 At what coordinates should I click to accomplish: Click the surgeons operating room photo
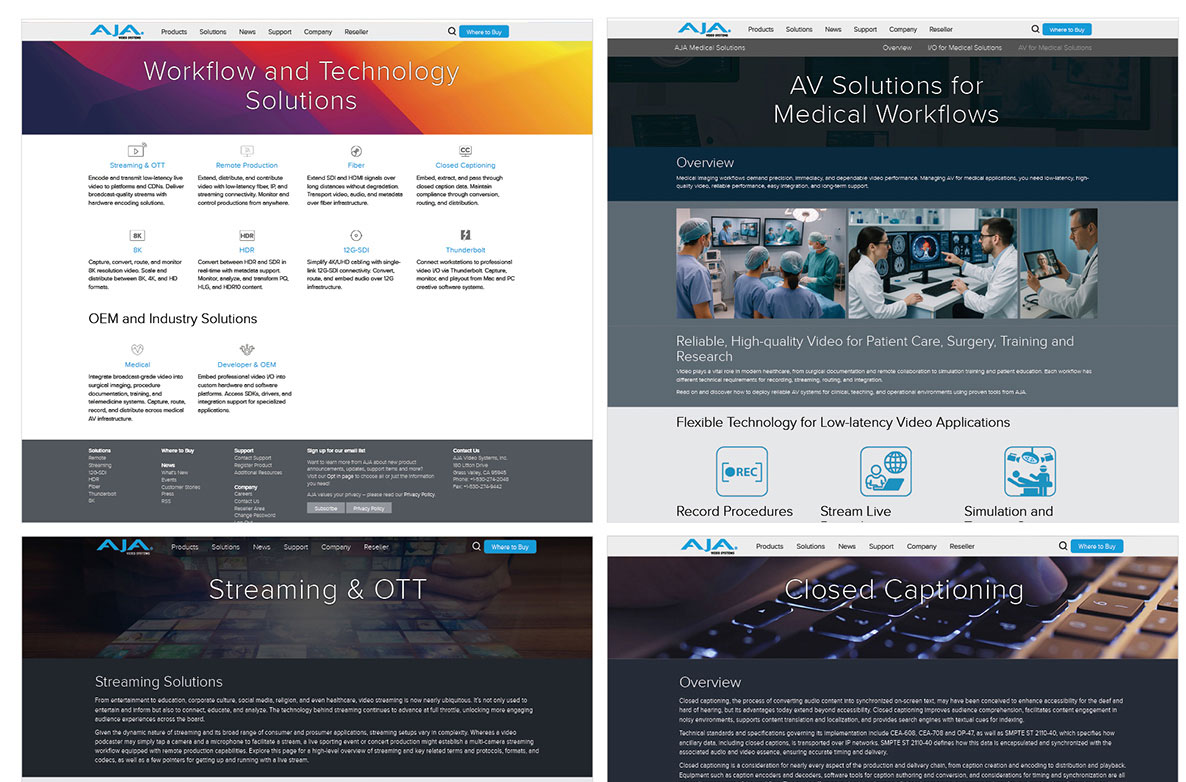click(760, 263)
